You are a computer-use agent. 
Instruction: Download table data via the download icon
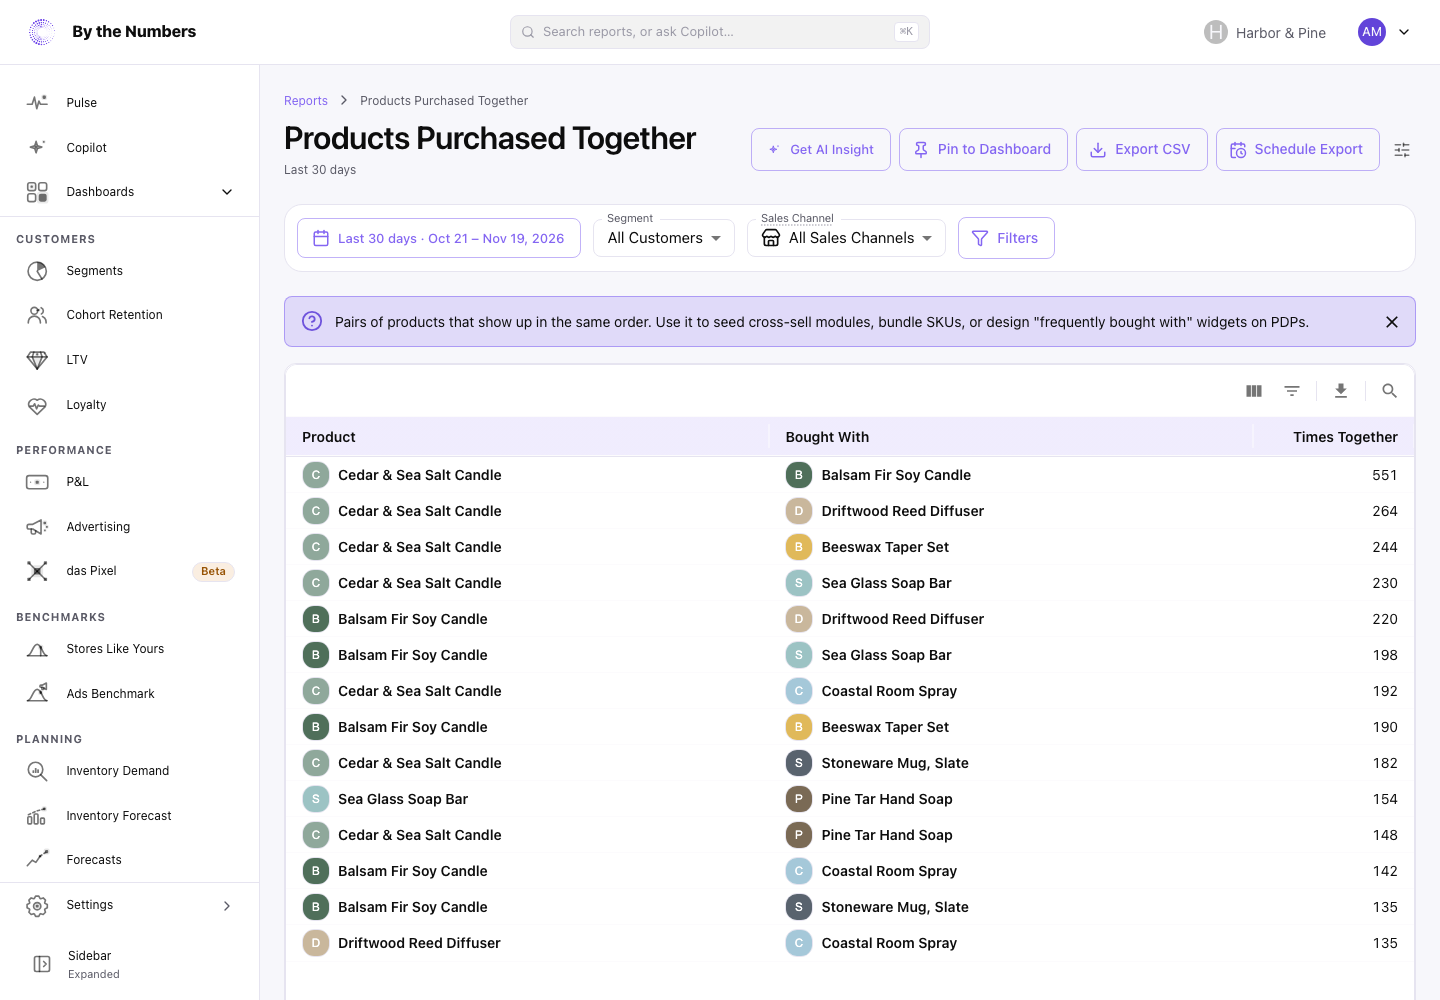coord(1341,391)
